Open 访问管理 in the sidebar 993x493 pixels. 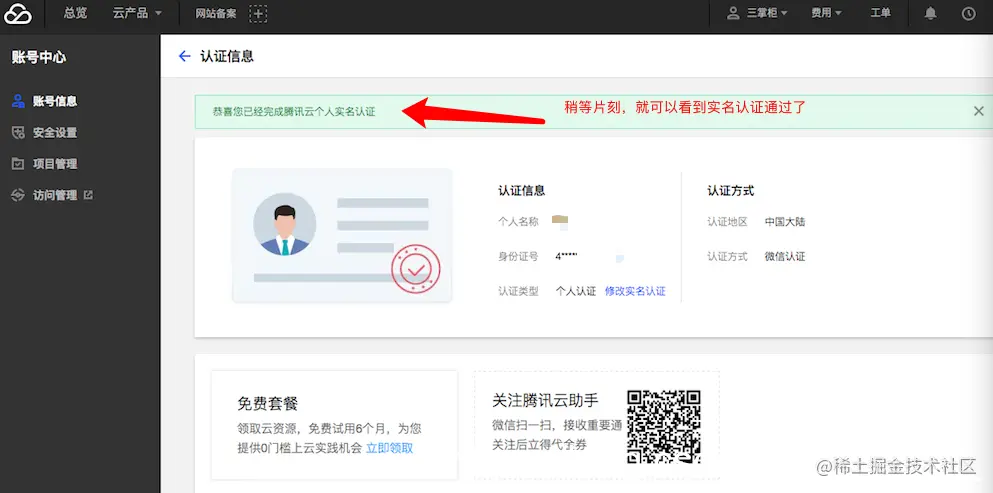click(55, 196)
